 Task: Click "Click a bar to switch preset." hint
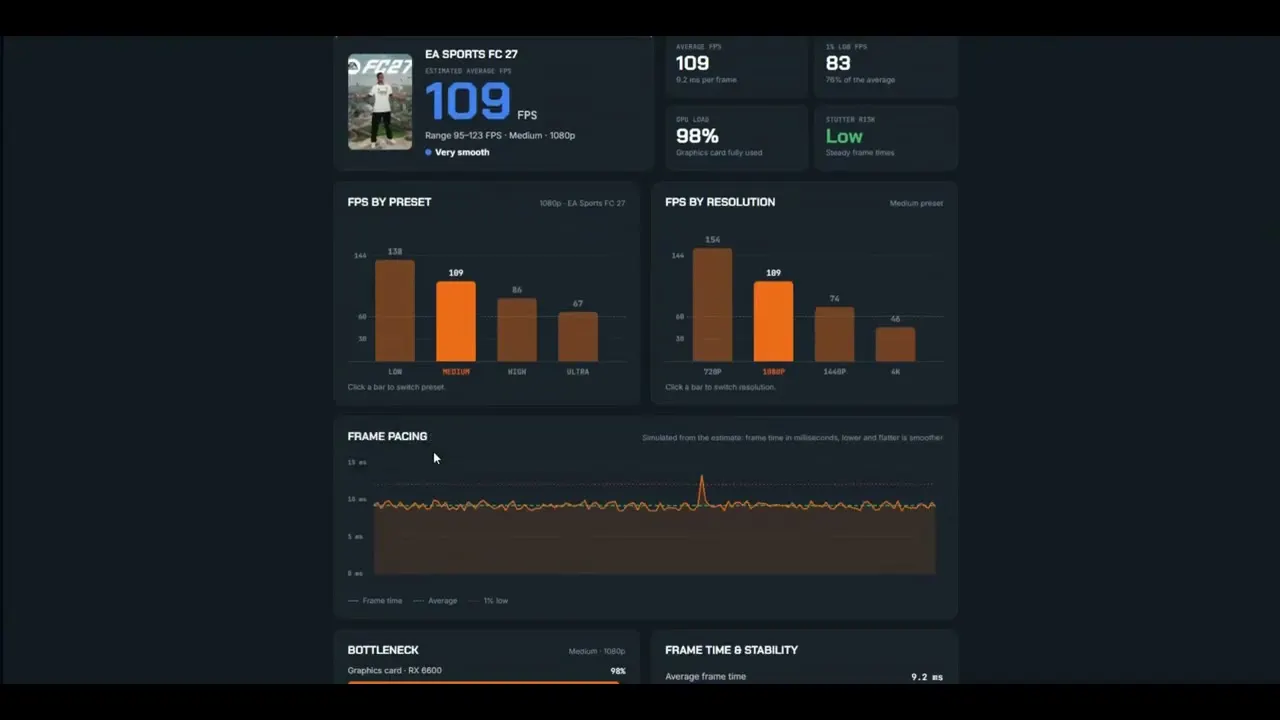tap(396, 387)
